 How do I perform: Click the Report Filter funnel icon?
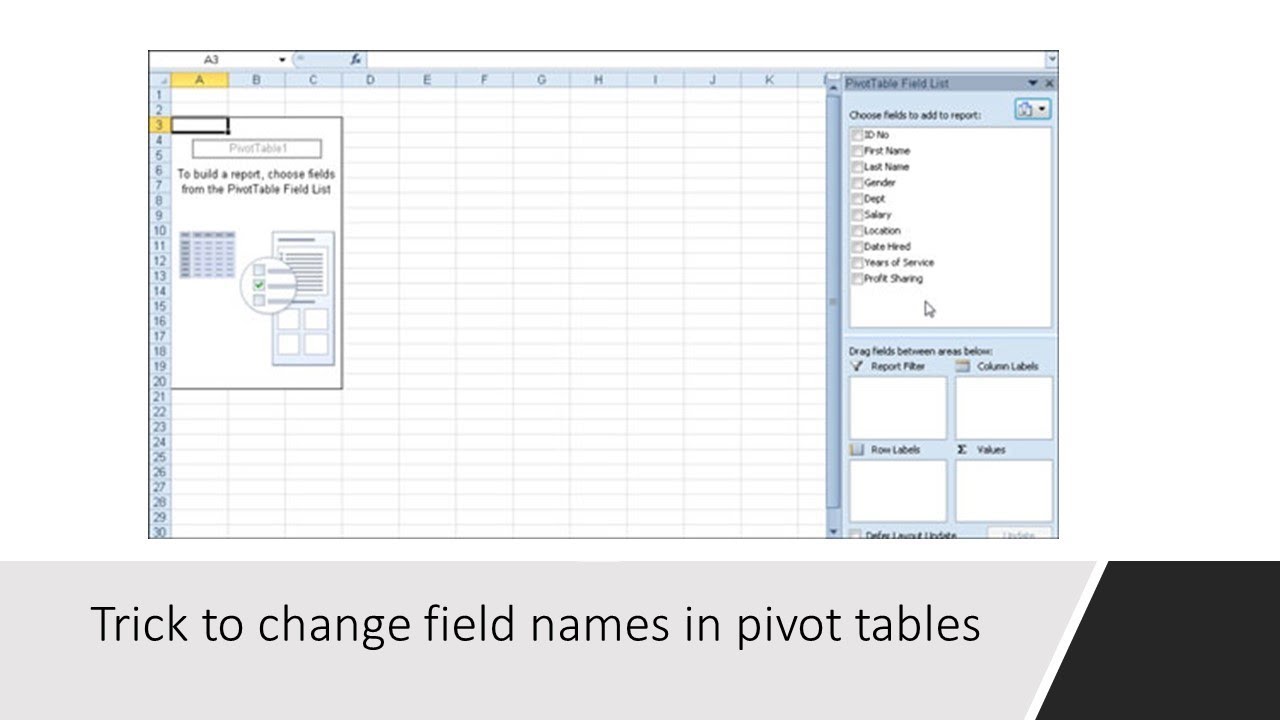pos(857,367)
